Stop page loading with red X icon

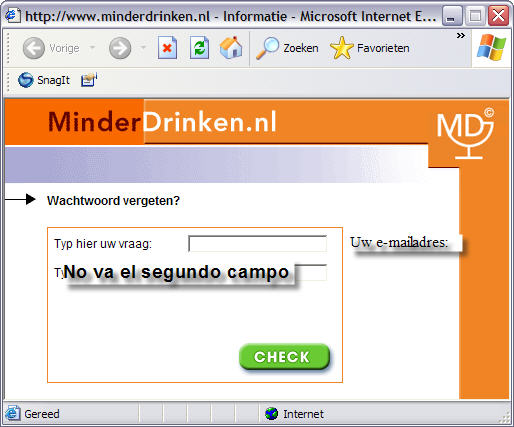[x=167, y=48]
